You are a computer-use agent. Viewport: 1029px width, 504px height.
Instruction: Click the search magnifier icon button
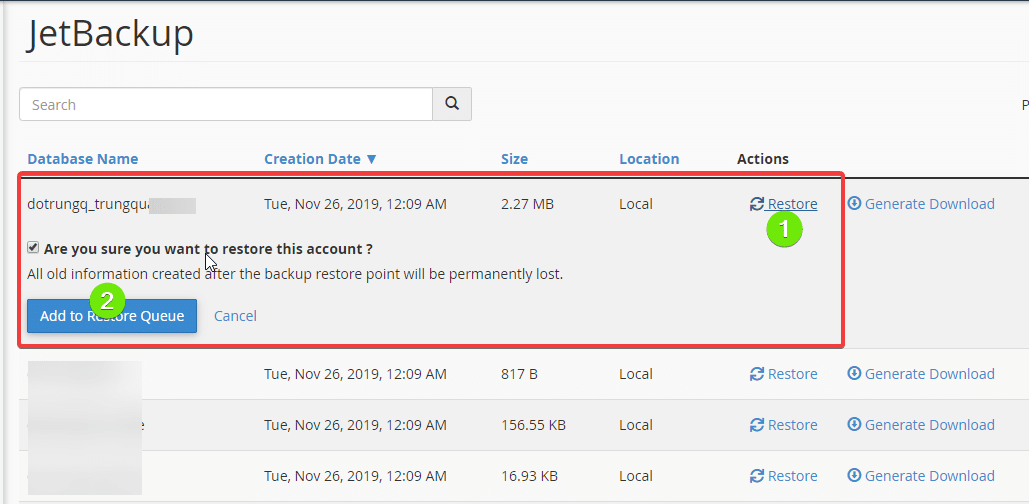tap(451, 104)
